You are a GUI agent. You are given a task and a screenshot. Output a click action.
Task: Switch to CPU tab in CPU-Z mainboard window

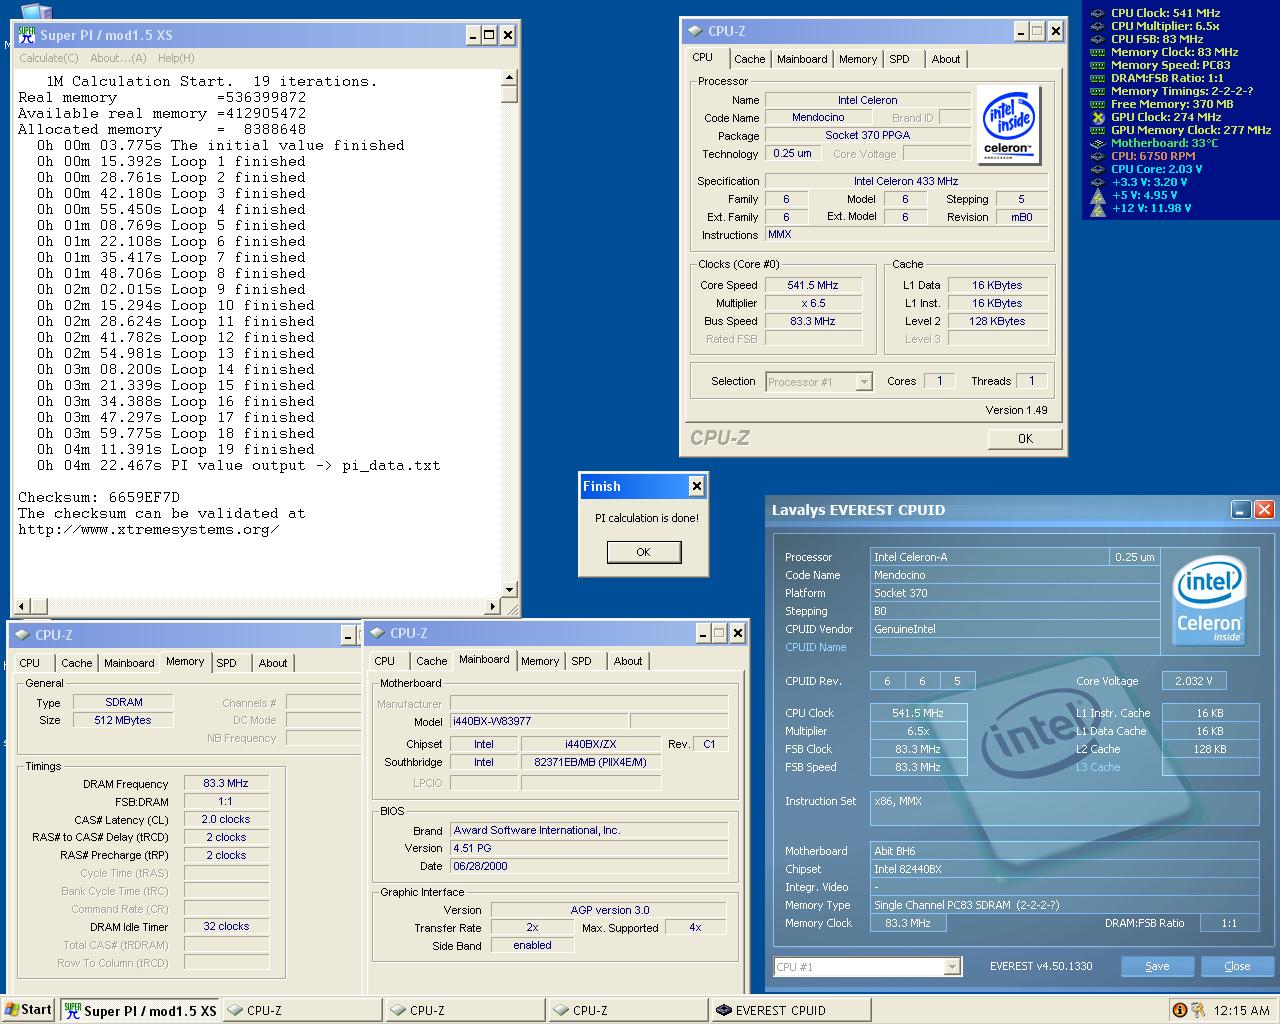(x=385, y=661)
